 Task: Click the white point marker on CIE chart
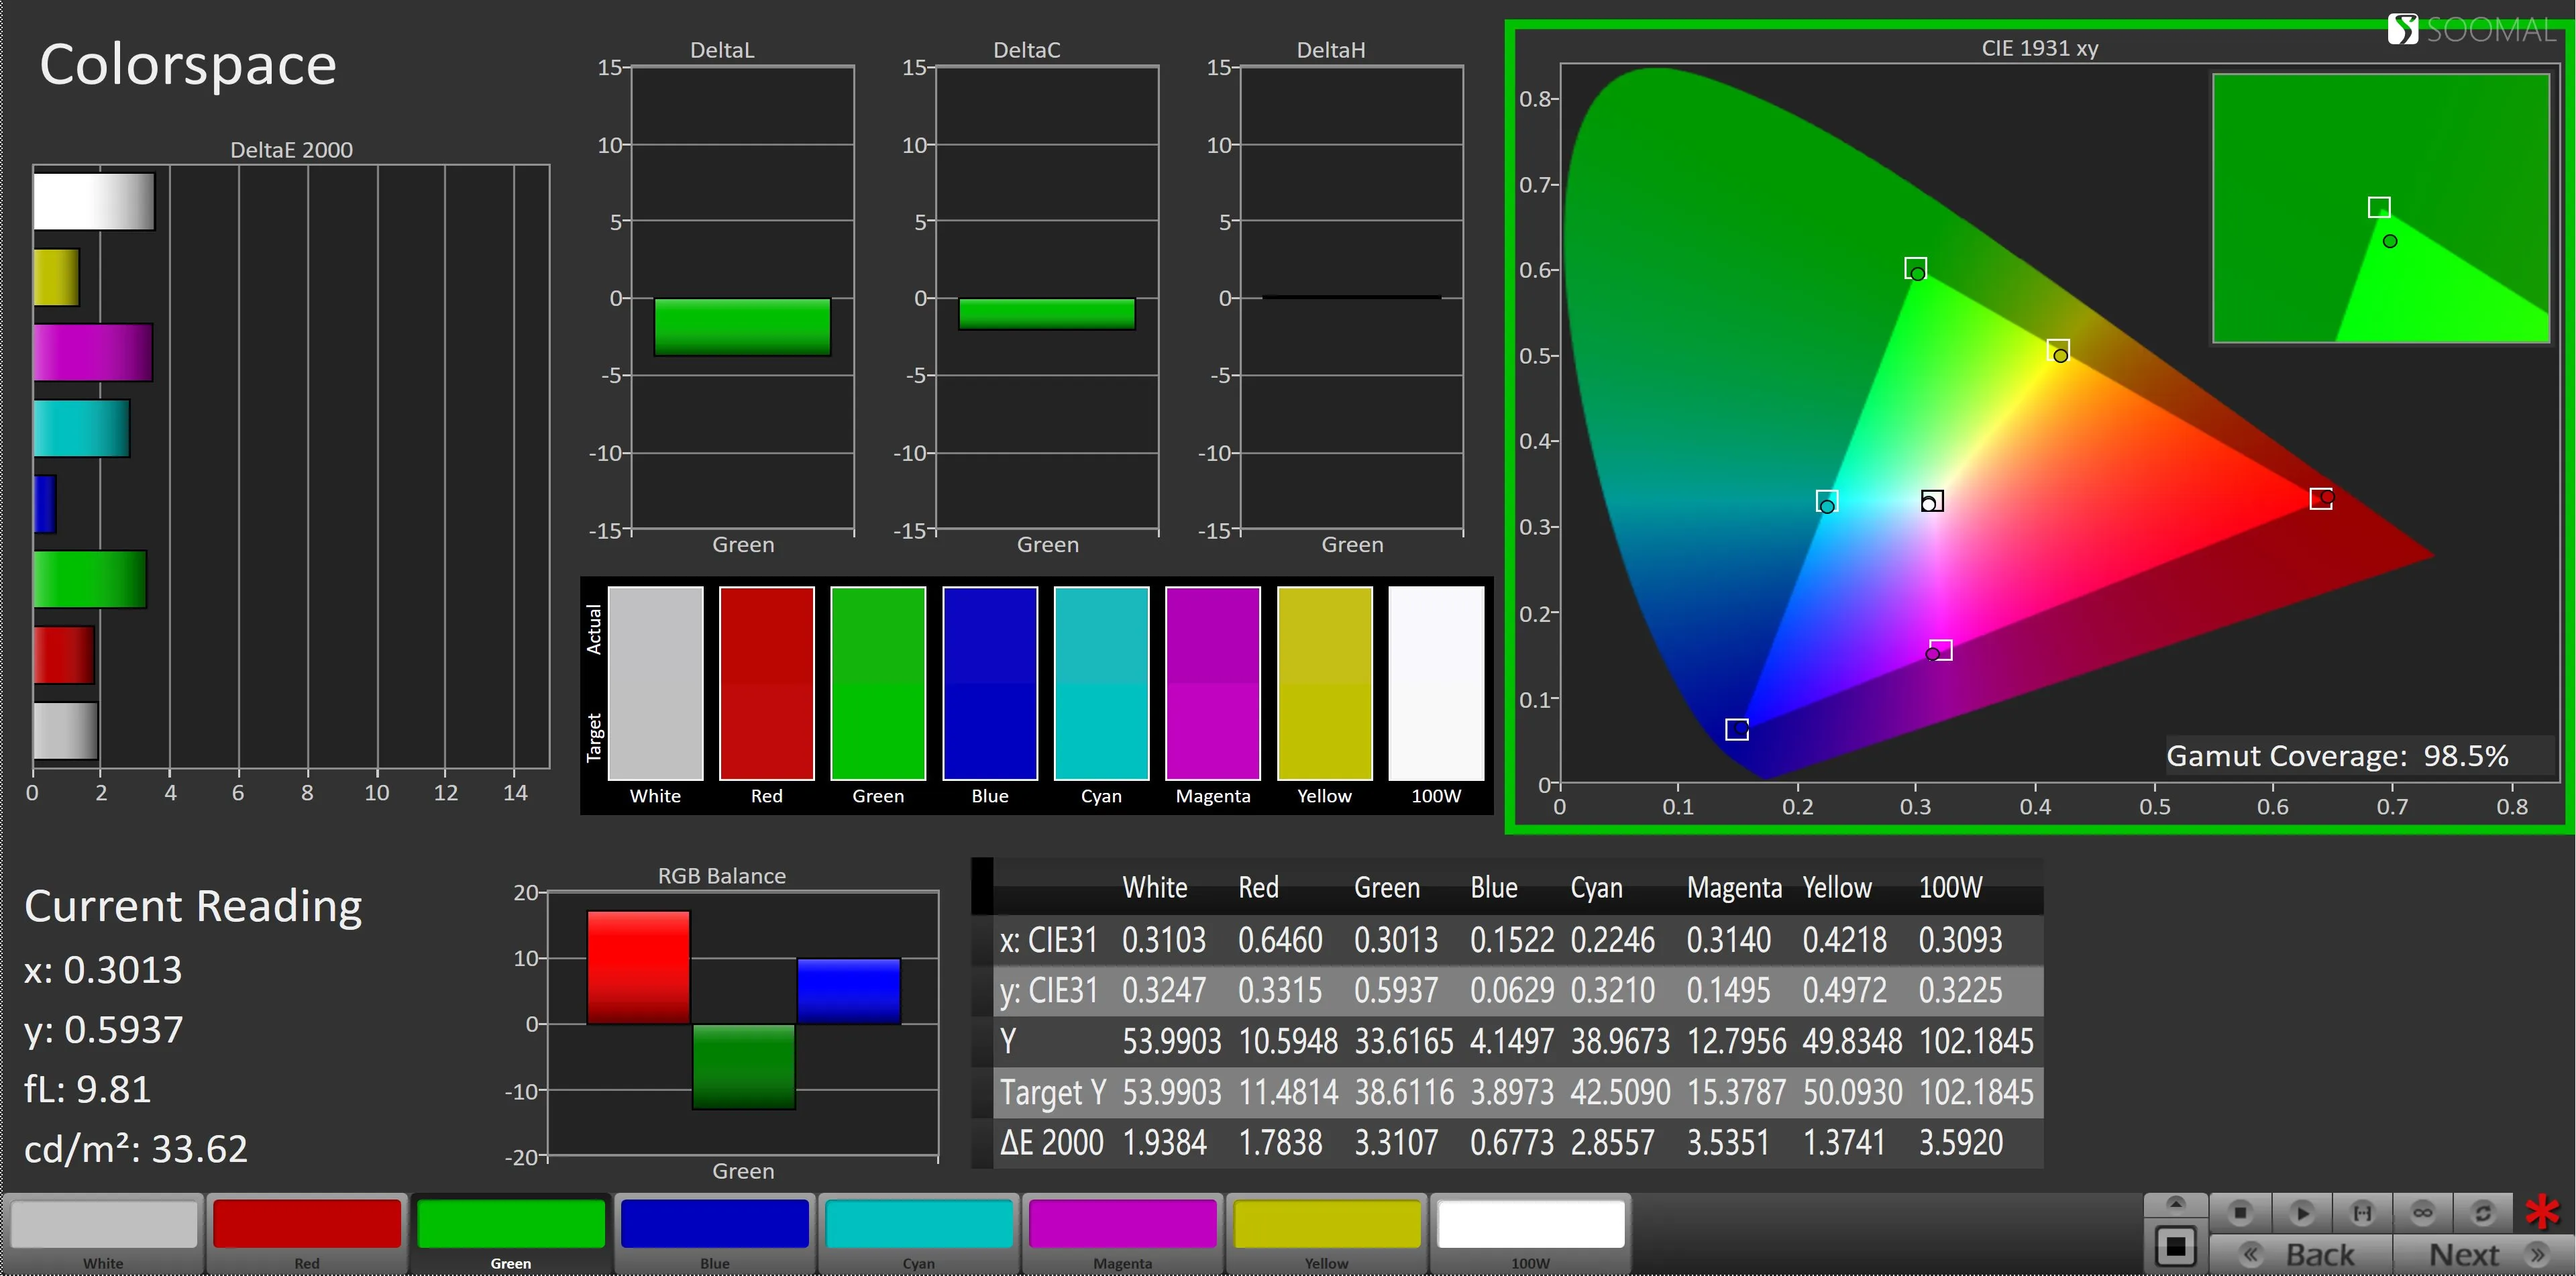coord(1932,500)
